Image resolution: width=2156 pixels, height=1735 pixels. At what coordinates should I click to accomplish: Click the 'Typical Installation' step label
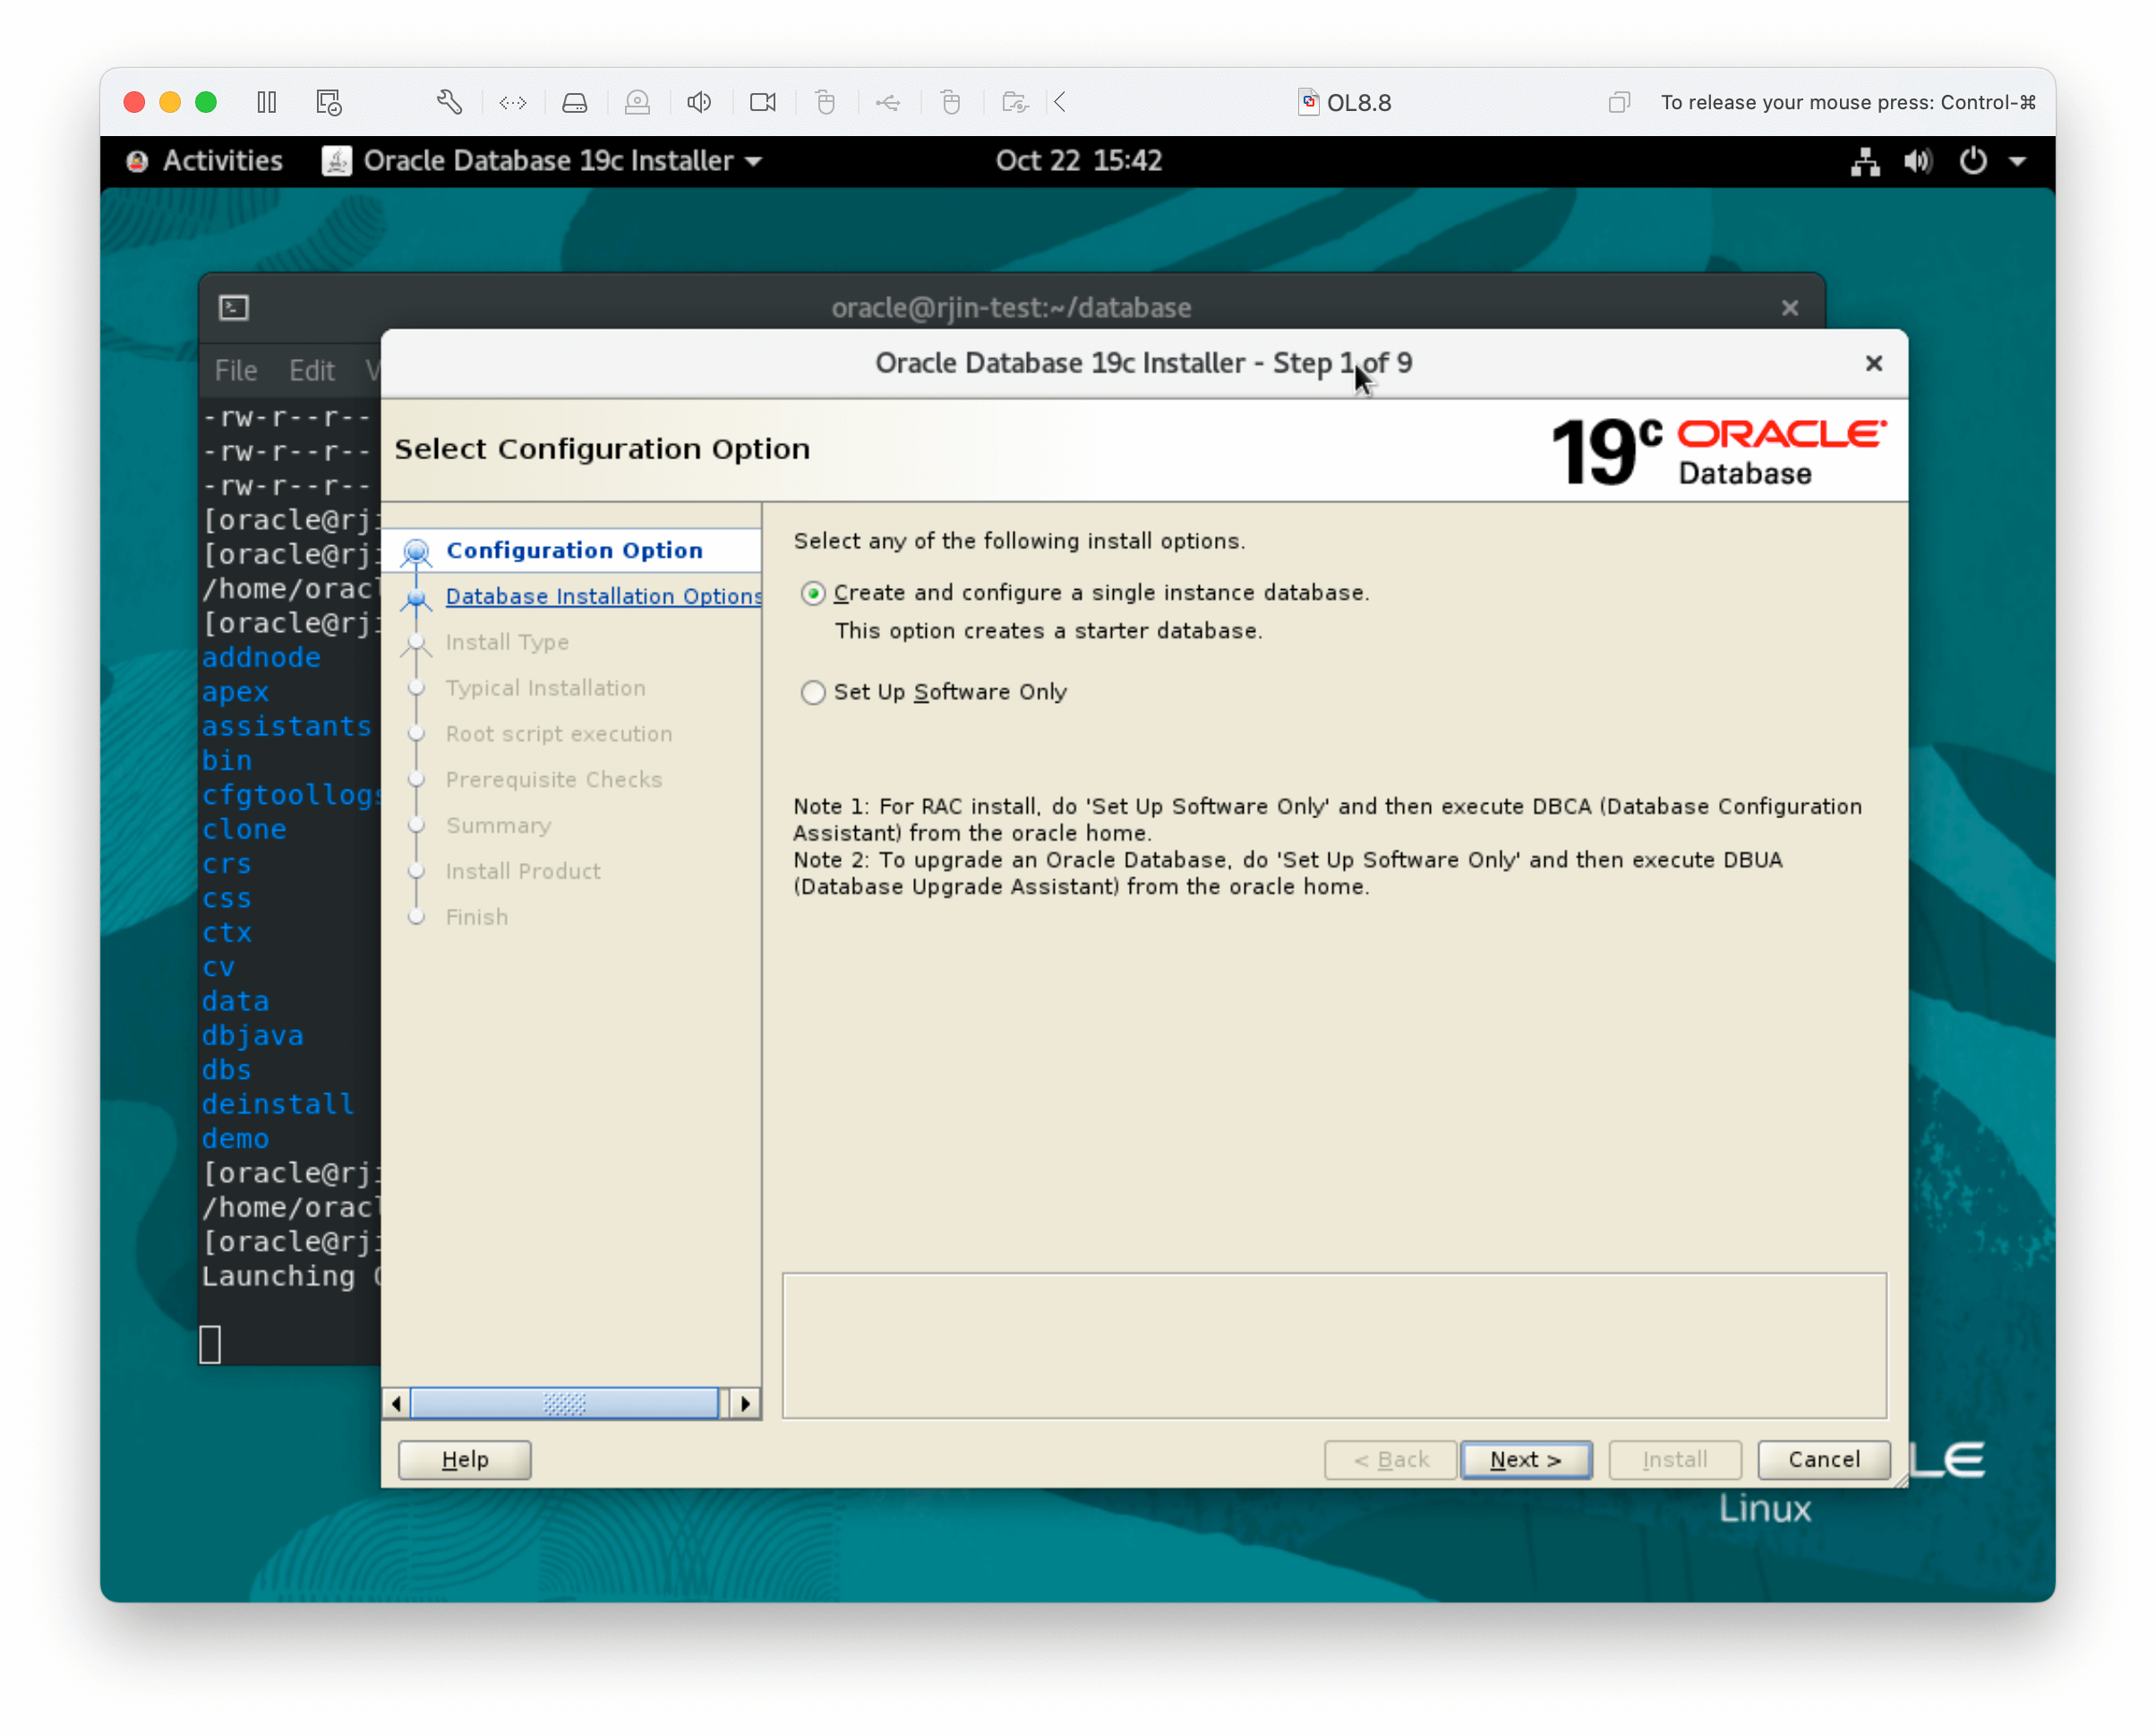click(x=546, y=688)
